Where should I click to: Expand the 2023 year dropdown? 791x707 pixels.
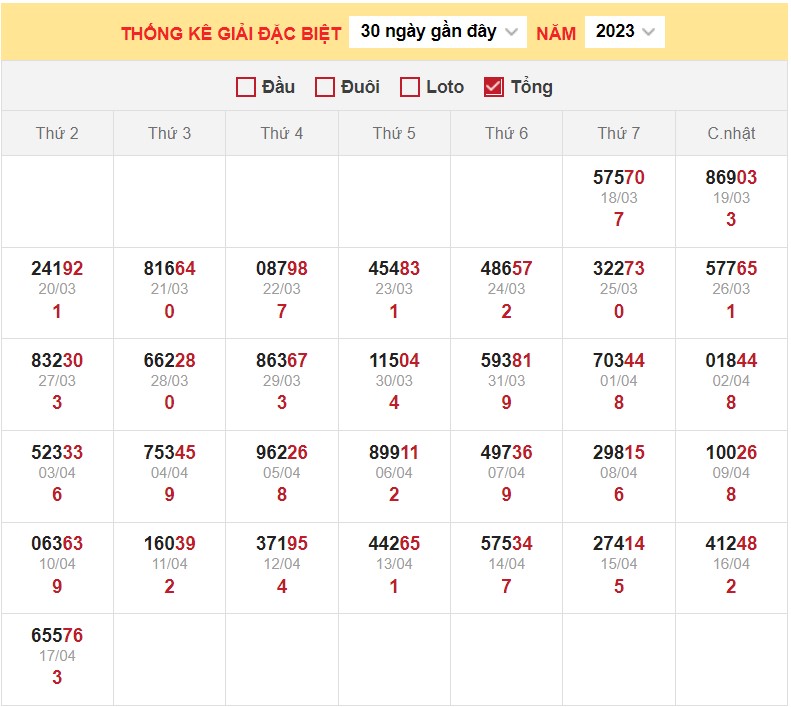point(624,32)
